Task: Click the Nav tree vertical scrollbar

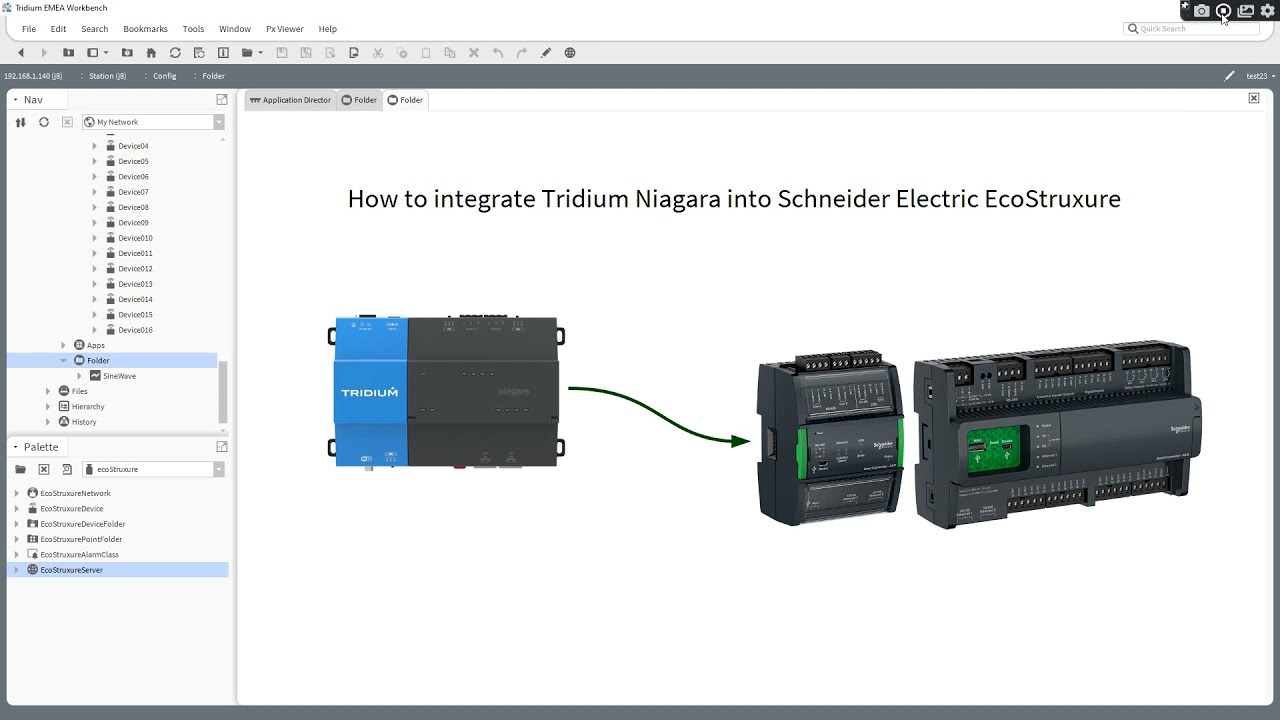Action: [223, 392]
